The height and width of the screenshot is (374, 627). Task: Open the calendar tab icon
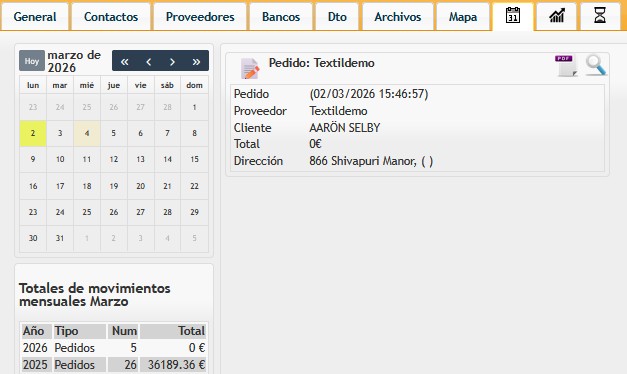click(513, 16)
